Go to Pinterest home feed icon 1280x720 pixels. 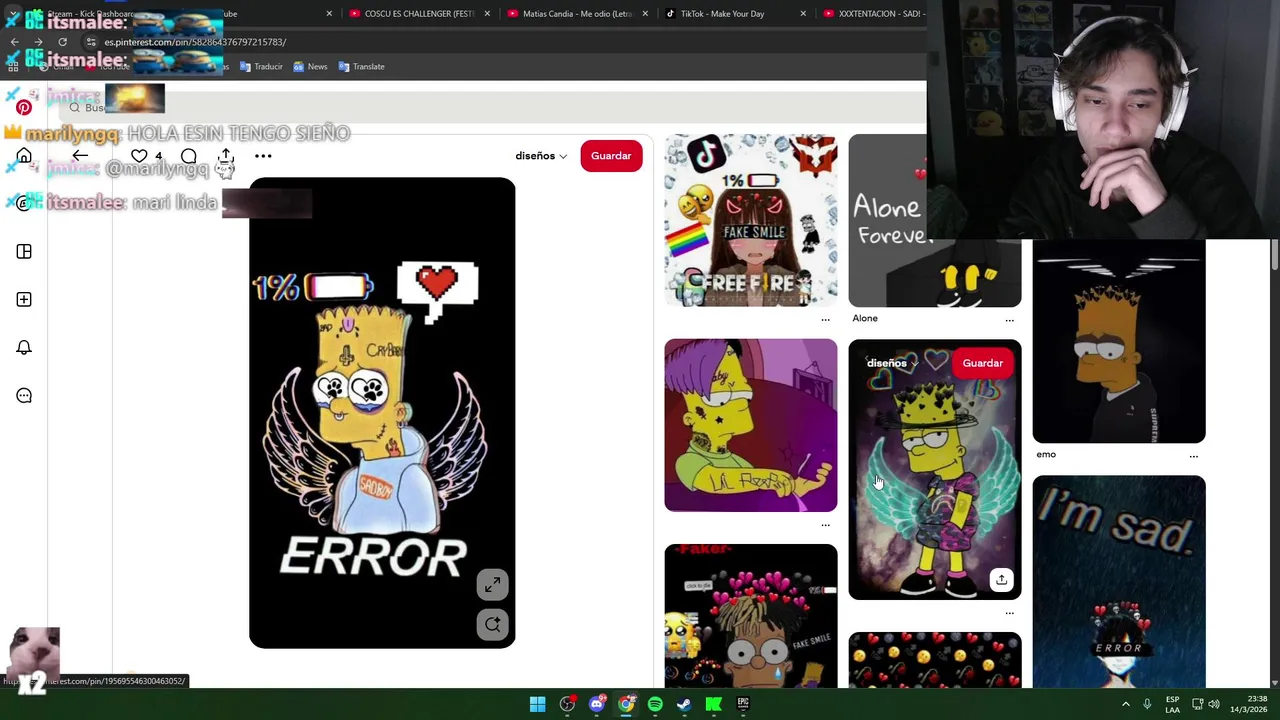[24, 156]
